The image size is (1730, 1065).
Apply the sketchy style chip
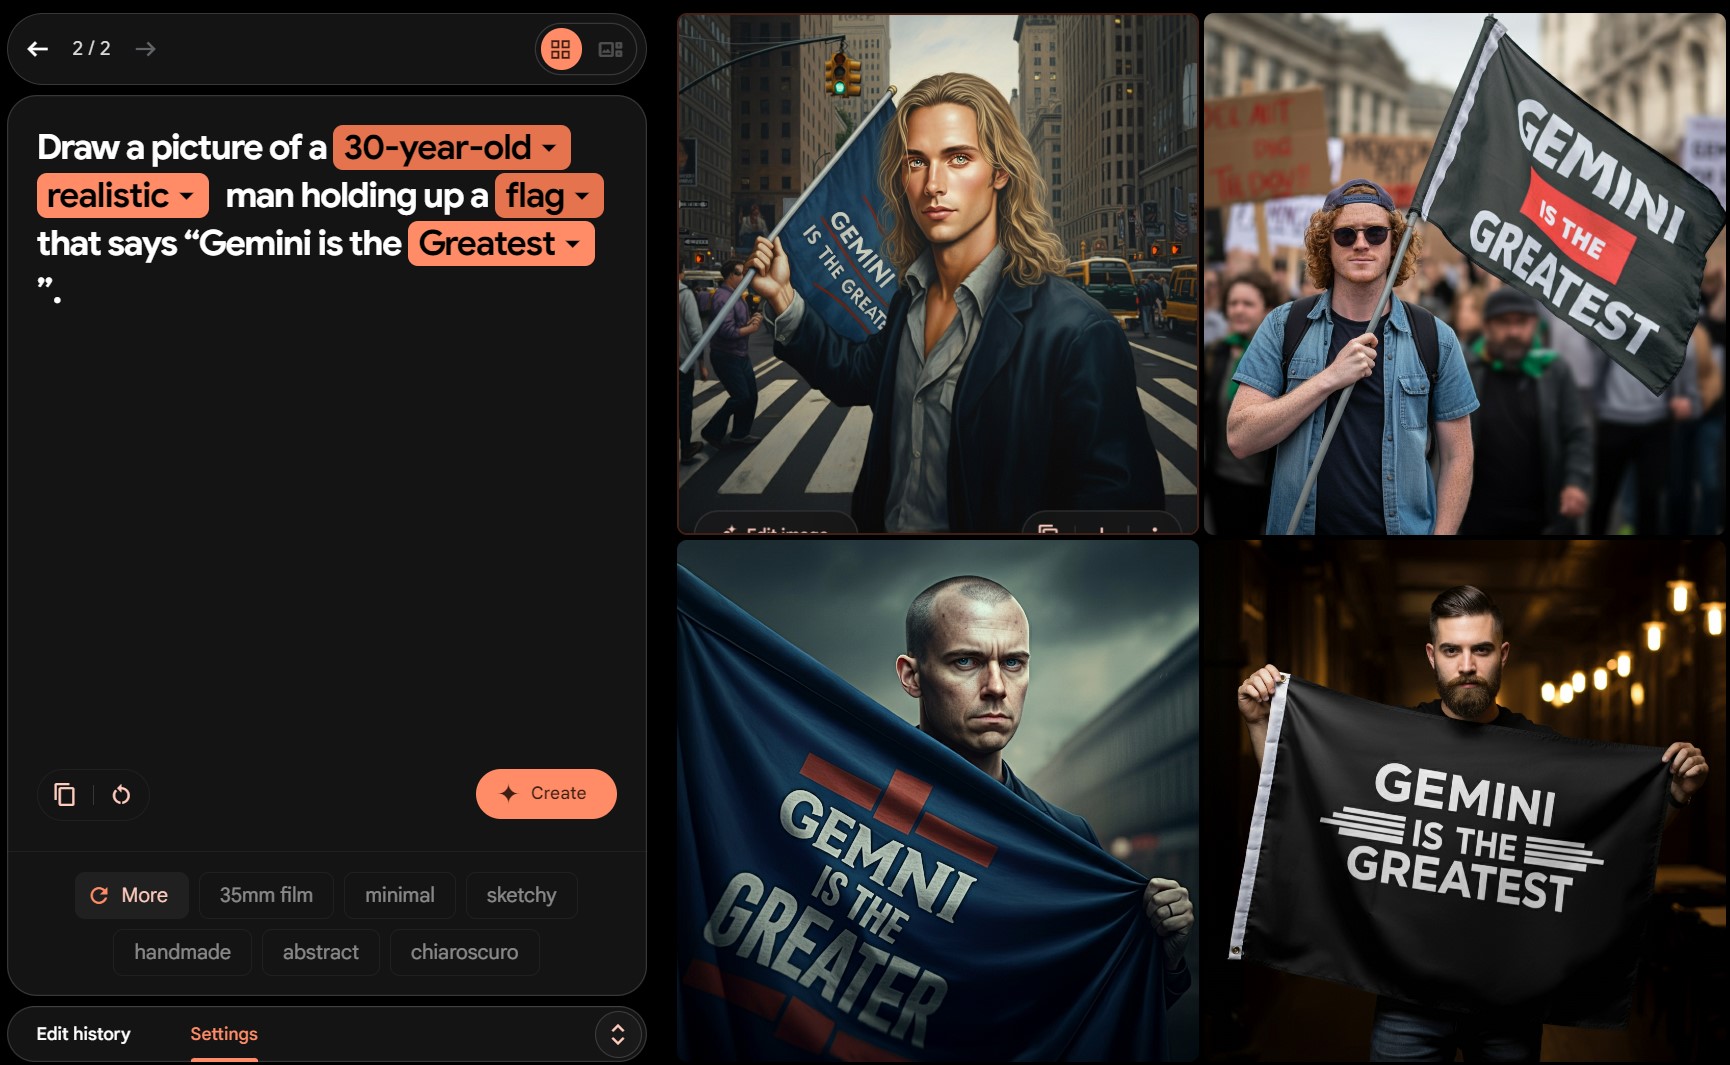(x=522, y=896)
